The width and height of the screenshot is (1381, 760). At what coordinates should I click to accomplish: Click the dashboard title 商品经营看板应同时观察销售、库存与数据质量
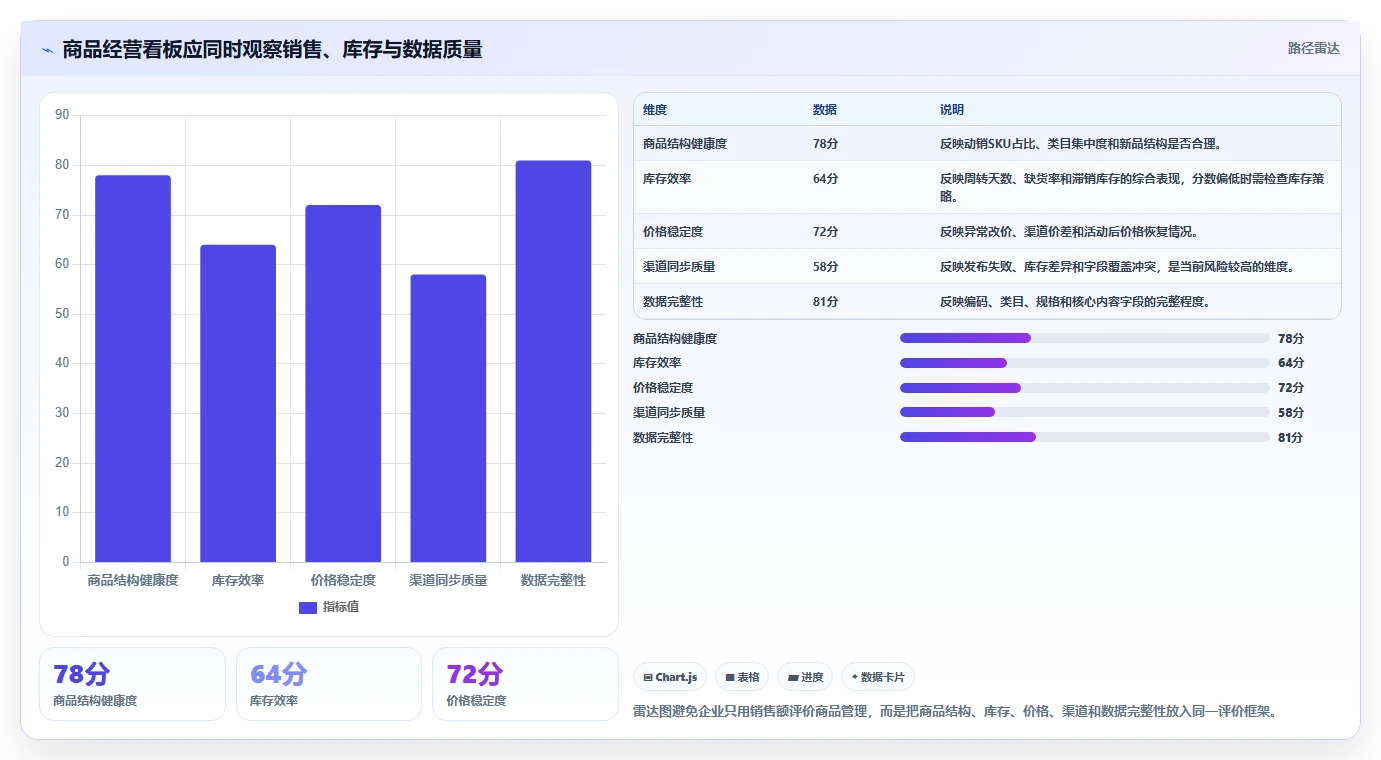(272, 50)
